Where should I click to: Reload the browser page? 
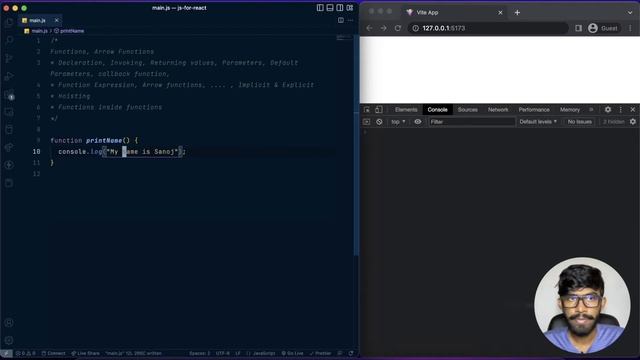398,28
